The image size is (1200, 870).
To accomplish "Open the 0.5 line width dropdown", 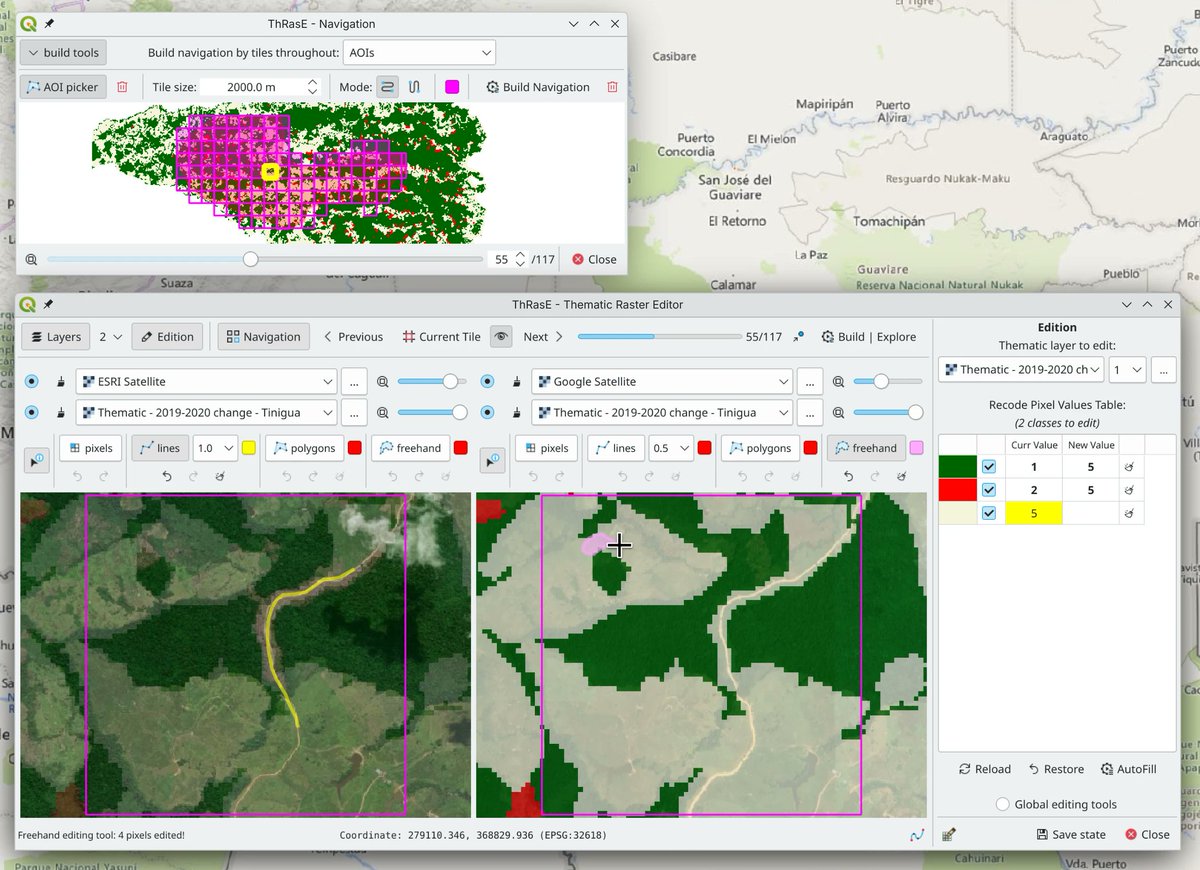I will click(x=671, y=448).
